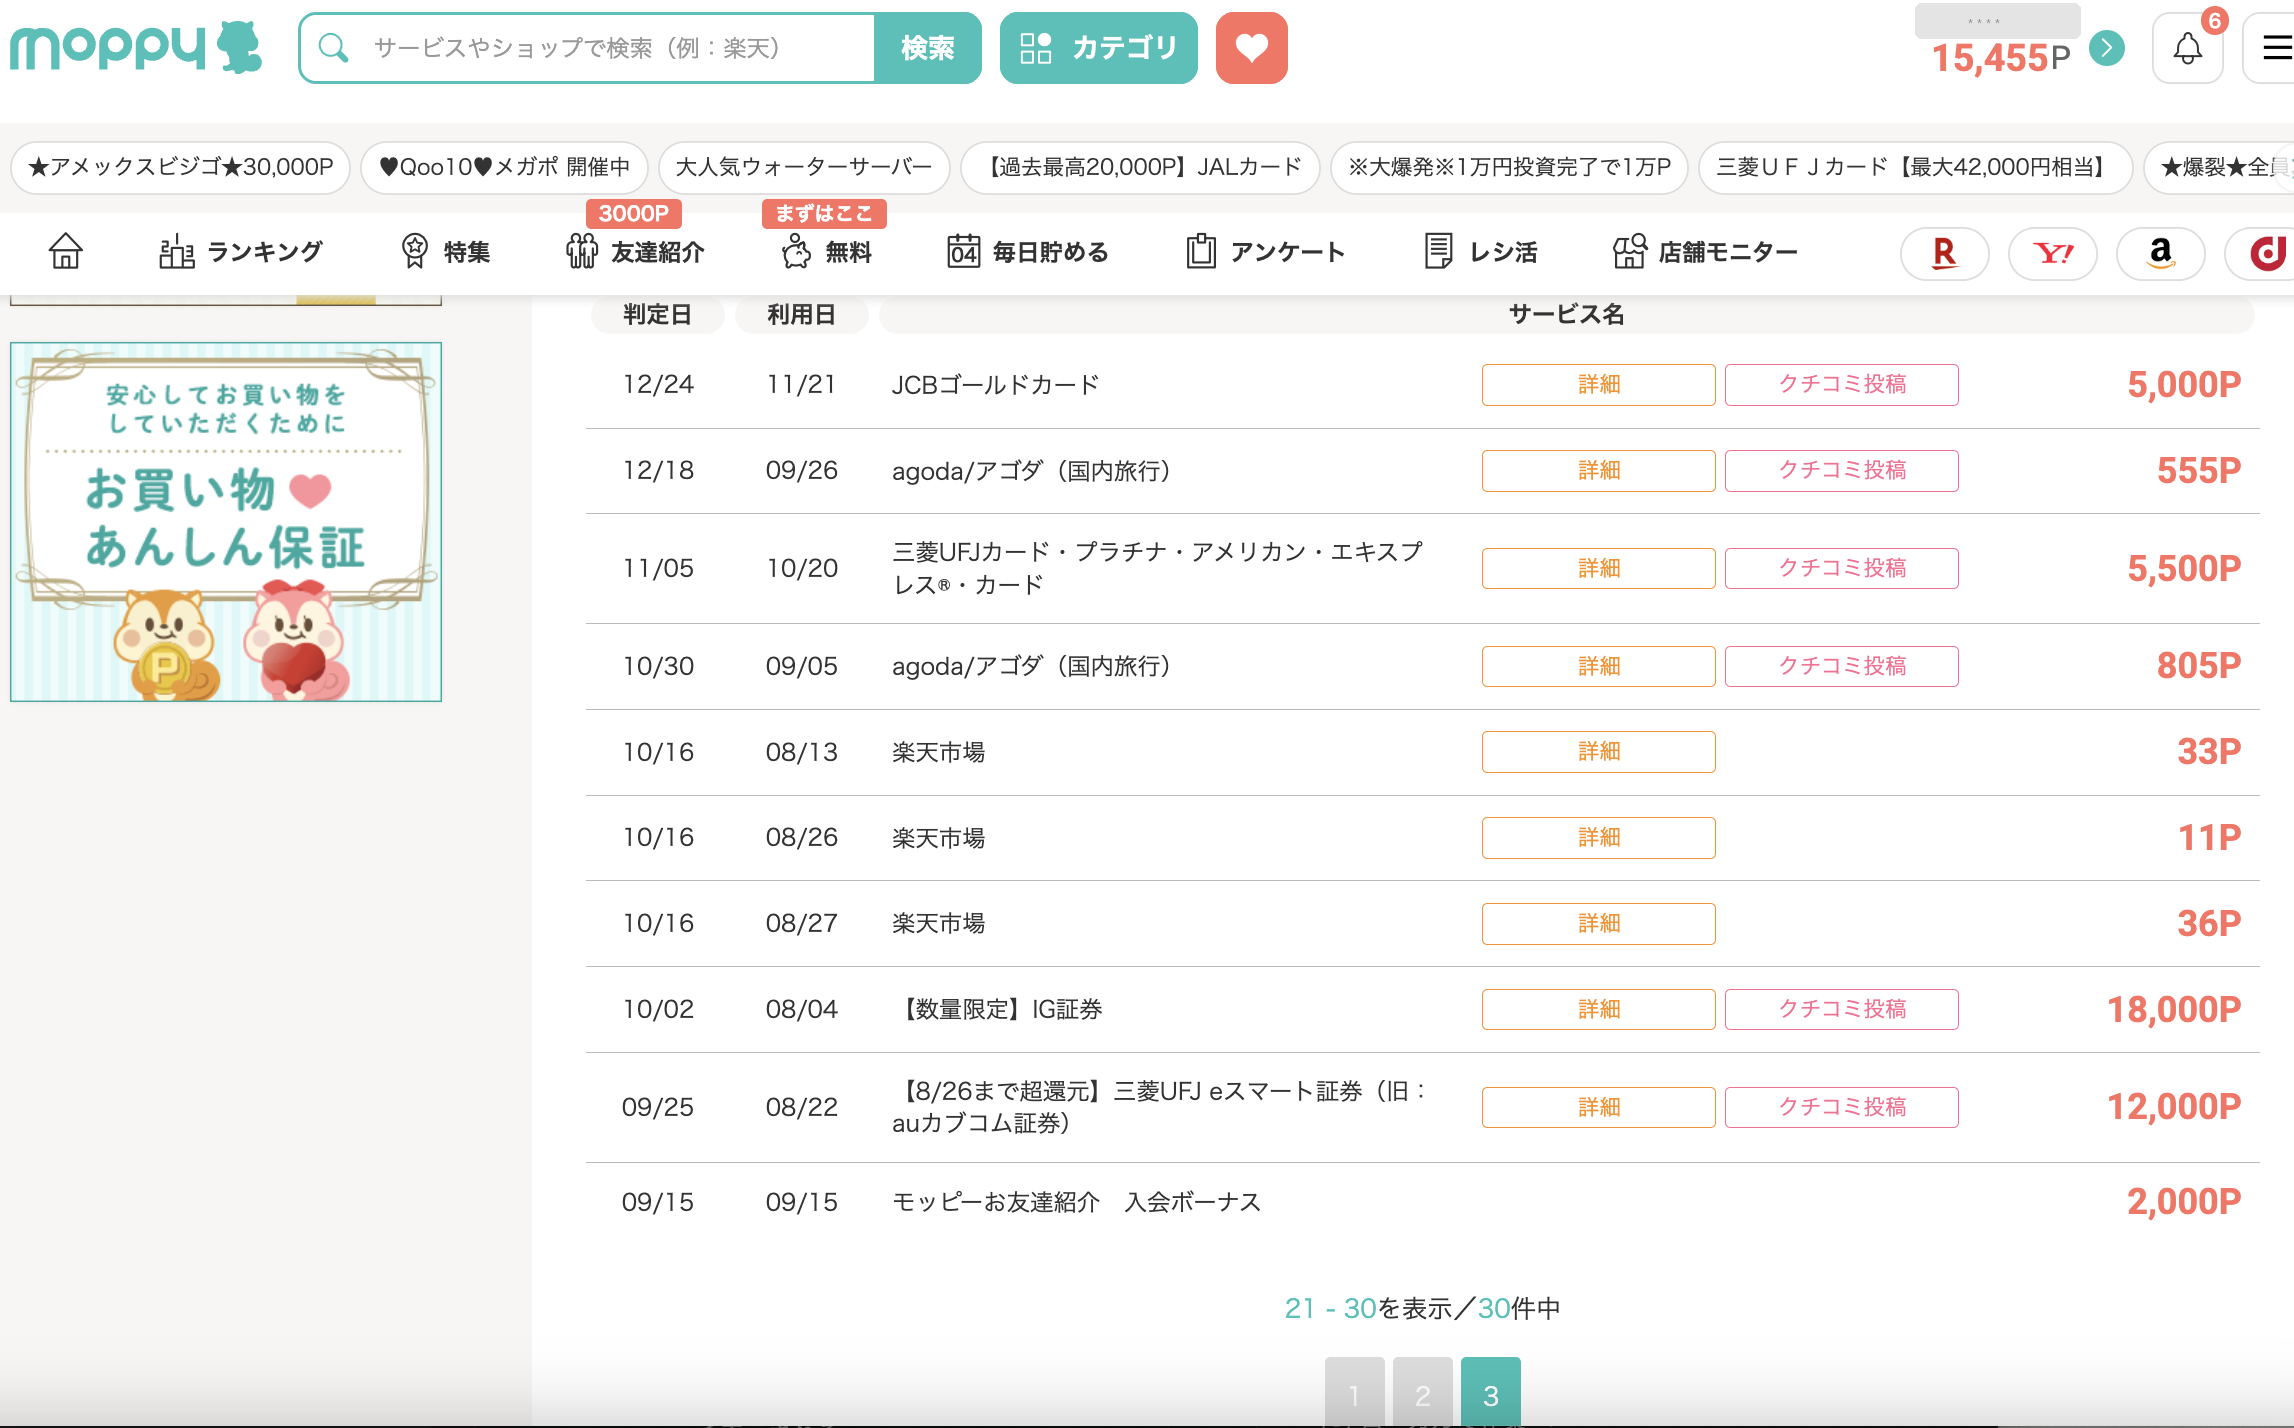Click the 12,000P points value
Screen dimensions: 2294x1428
click(x=2173, y=1107)
